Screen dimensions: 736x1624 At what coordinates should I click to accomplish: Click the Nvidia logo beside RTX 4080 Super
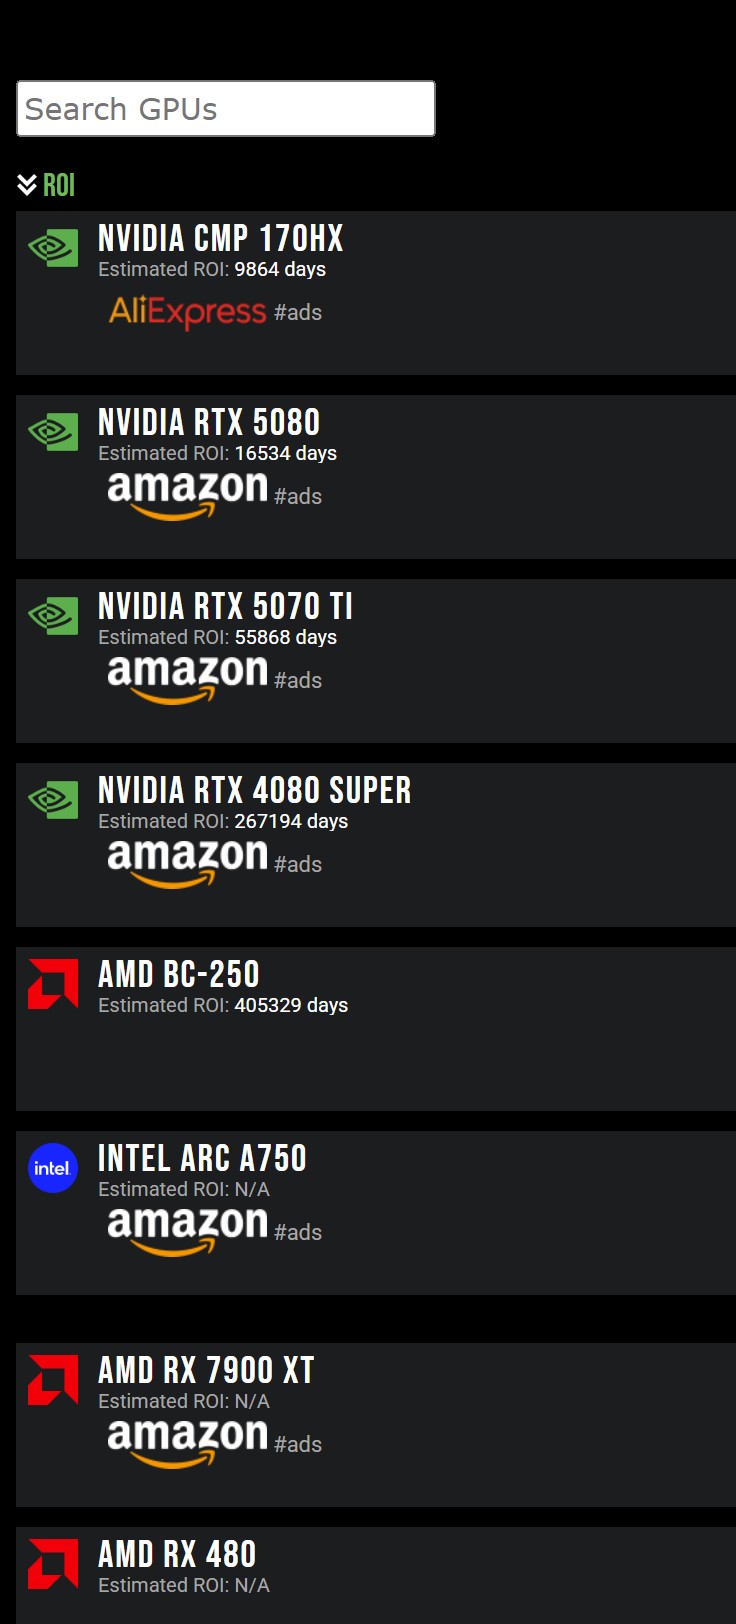(x=53, y=800)
